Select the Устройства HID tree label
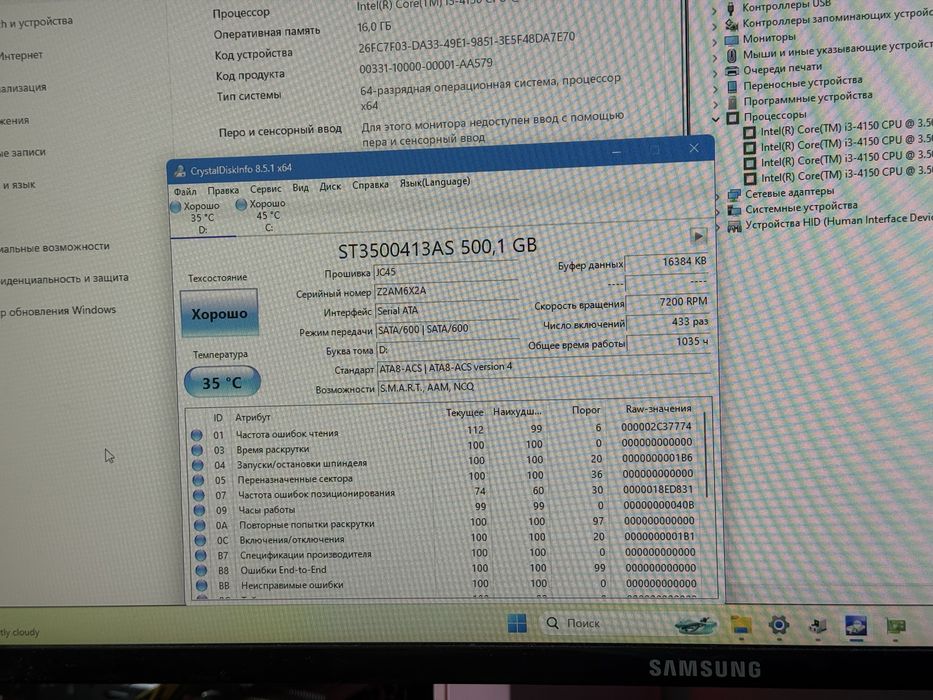This screenshot has height=700, width=933. [x=839, y=220]
